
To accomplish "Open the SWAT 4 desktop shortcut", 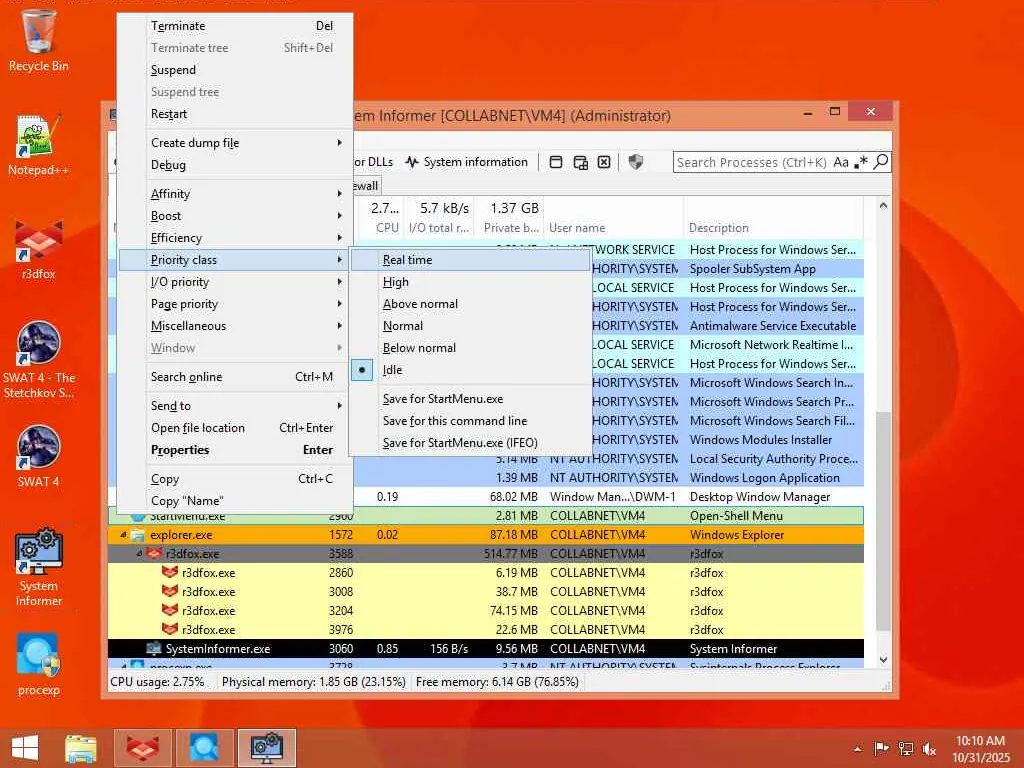I will (39, 456).
